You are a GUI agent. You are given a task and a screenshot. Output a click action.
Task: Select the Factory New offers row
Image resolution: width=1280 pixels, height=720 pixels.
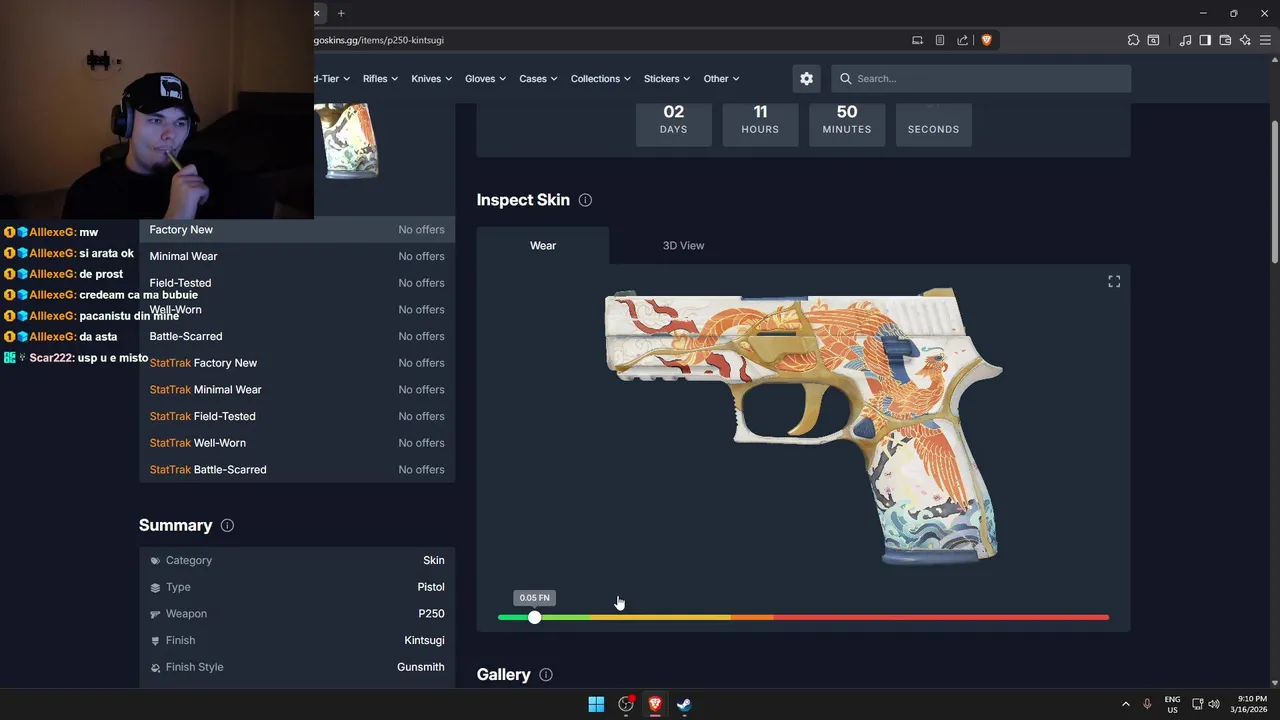tap(297, 230)
